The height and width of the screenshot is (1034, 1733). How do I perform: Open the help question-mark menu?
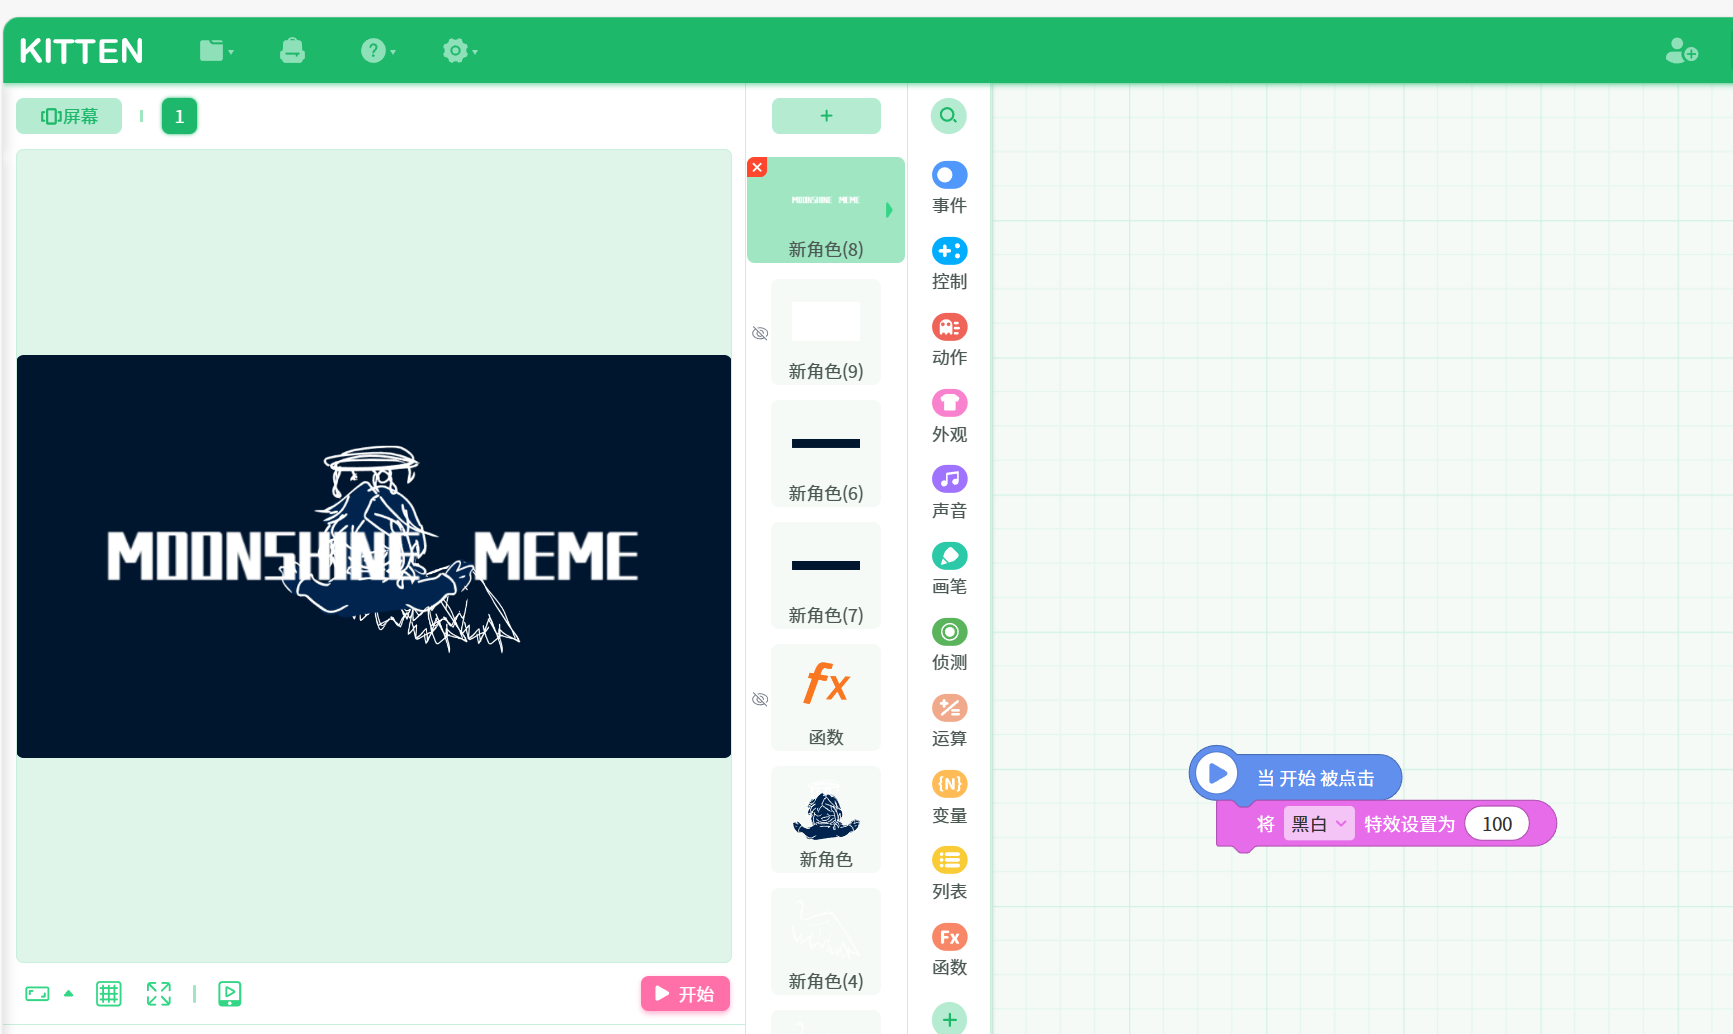pyautogui.click(x=378, y=51)
